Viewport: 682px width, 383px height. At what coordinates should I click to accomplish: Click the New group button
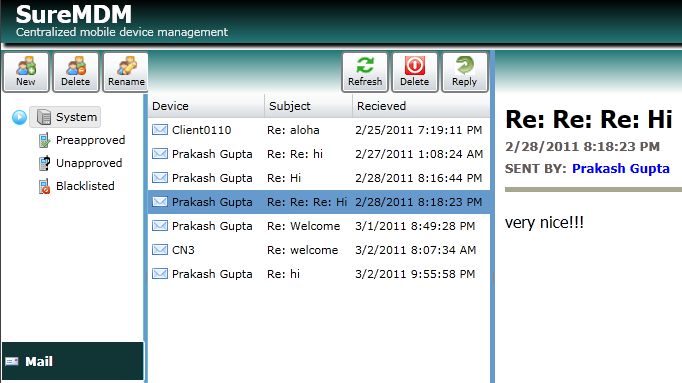(26, 72)
